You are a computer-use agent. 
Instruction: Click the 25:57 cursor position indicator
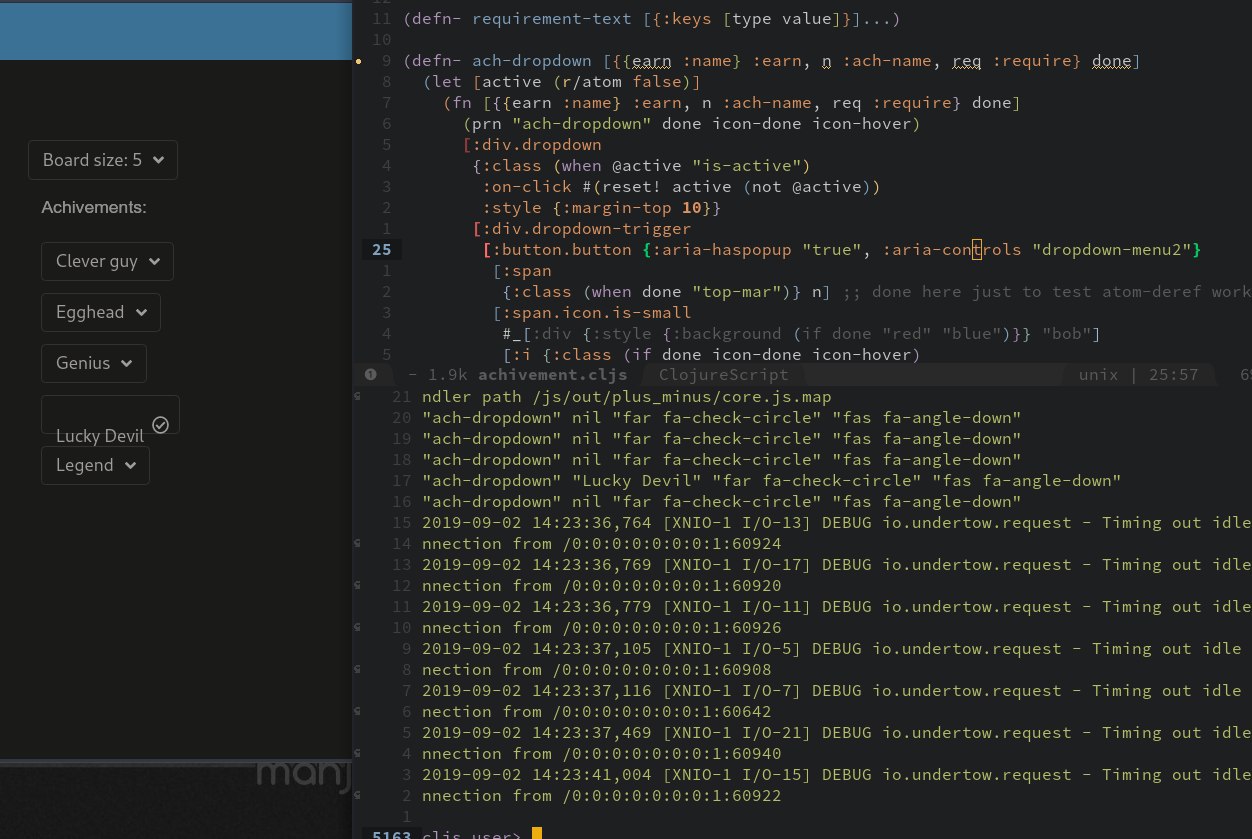click(x=1173, y=375)
